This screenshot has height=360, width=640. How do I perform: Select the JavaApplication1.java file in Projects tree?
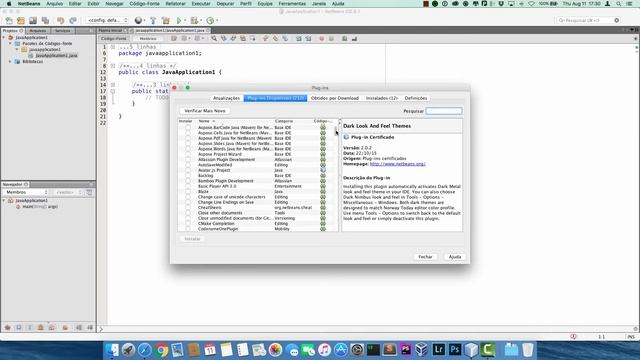pyautogui.click(x=56, y=56)
